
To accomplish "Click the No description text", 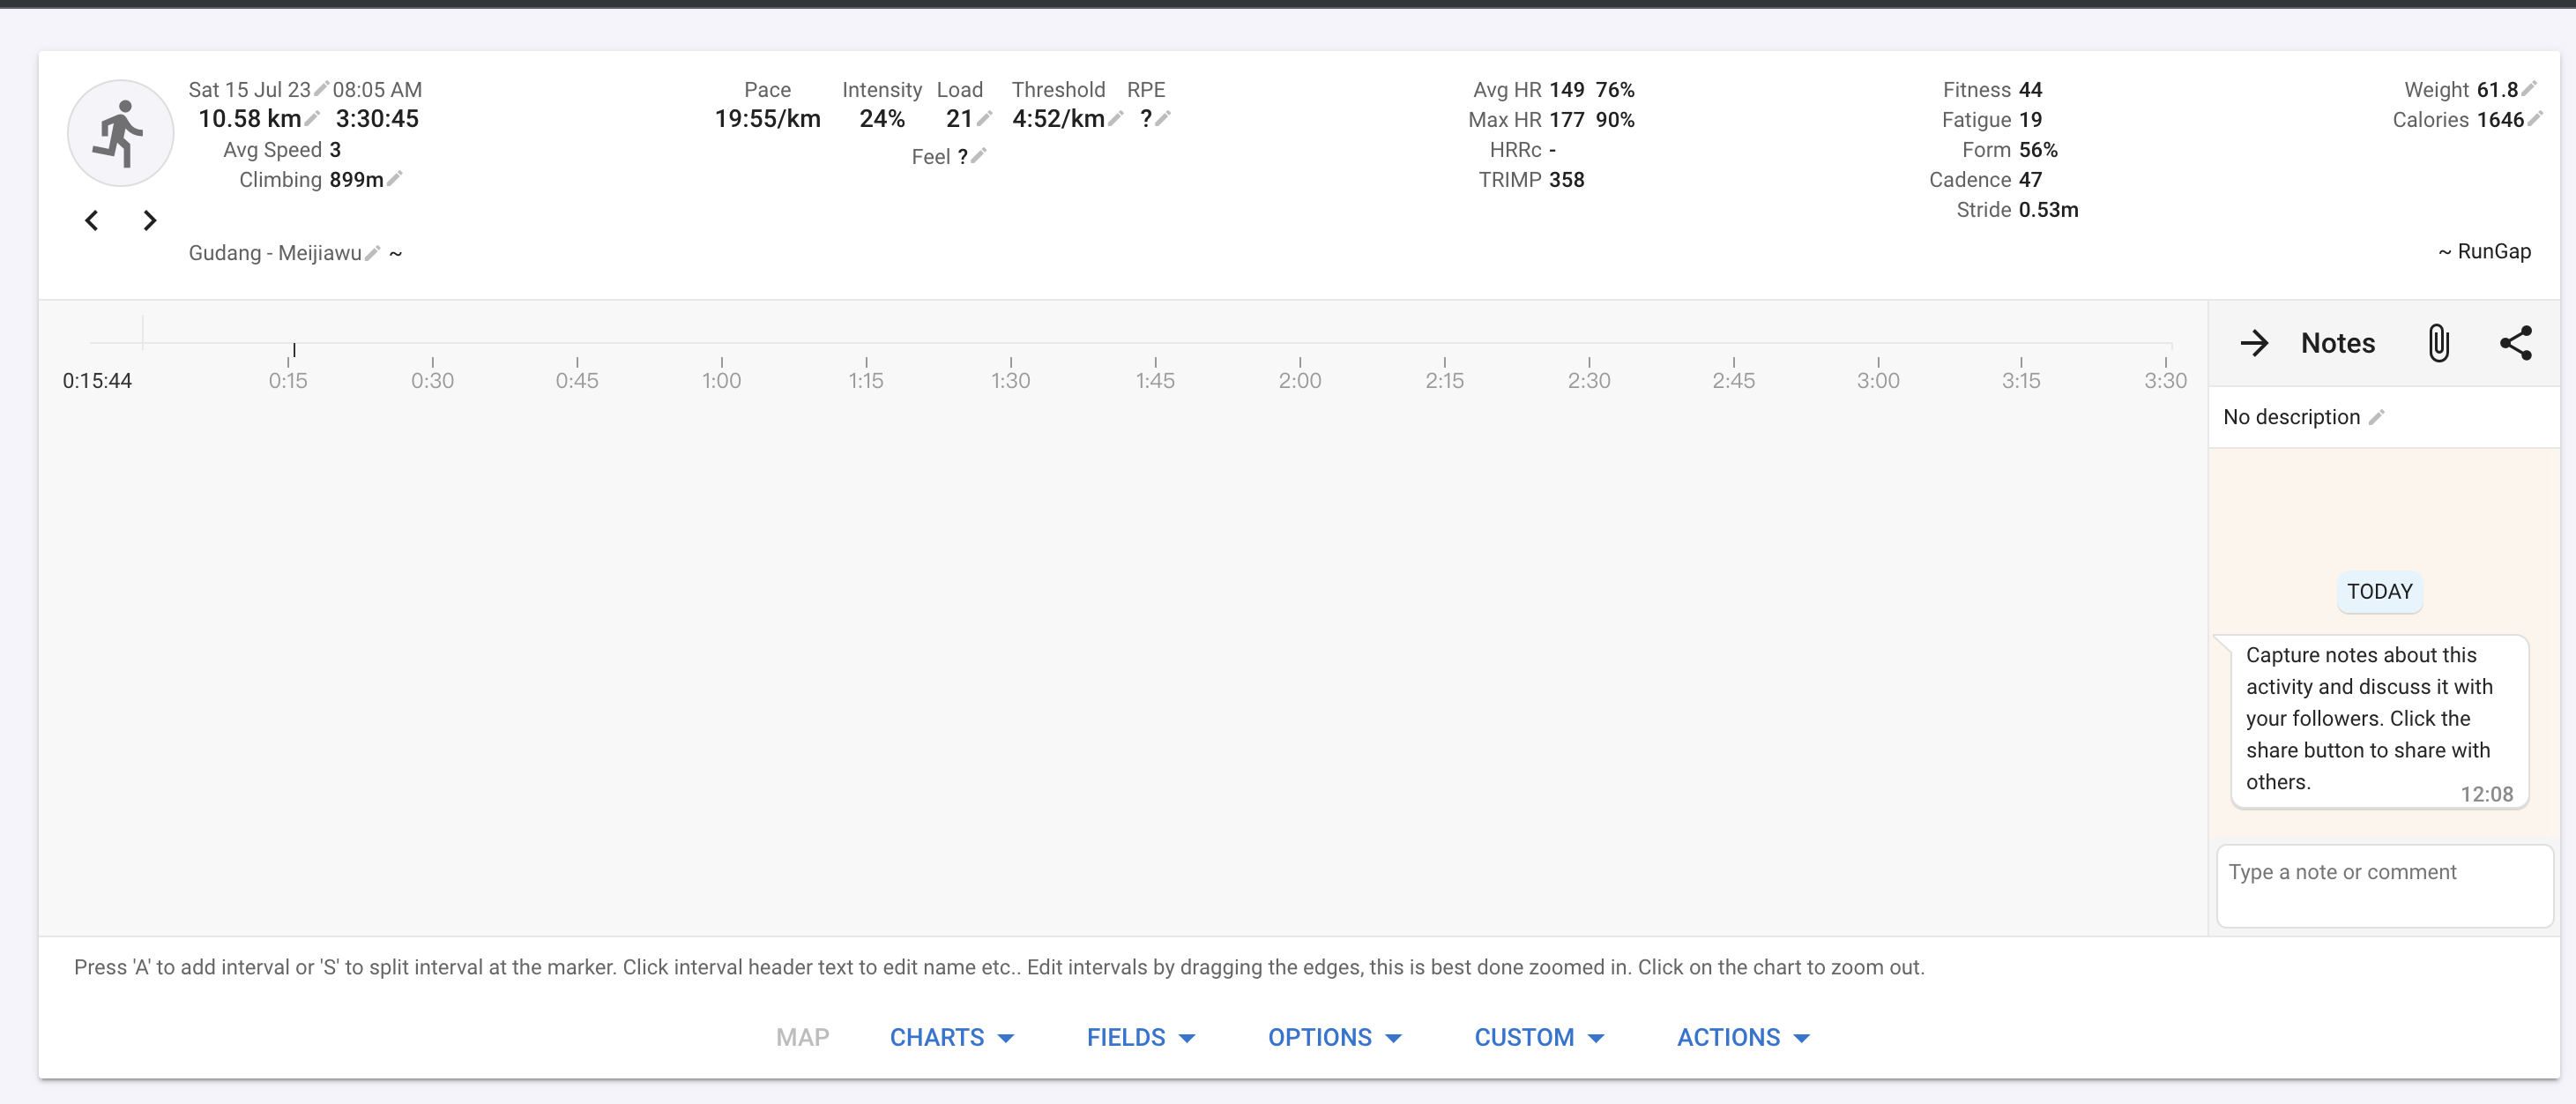I will coord(2291,417).
